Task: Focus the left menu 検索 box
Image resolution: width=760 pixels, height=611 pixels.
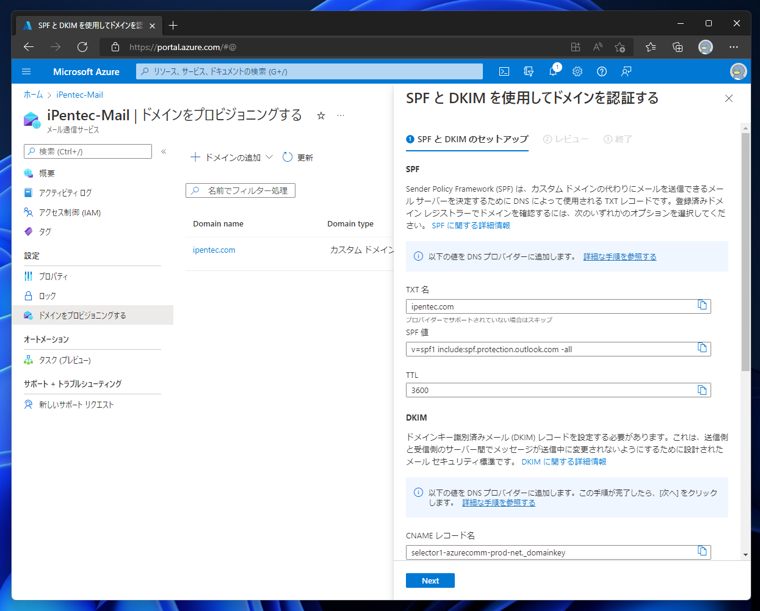Action: pyautogui.click(x=88, y=152)
